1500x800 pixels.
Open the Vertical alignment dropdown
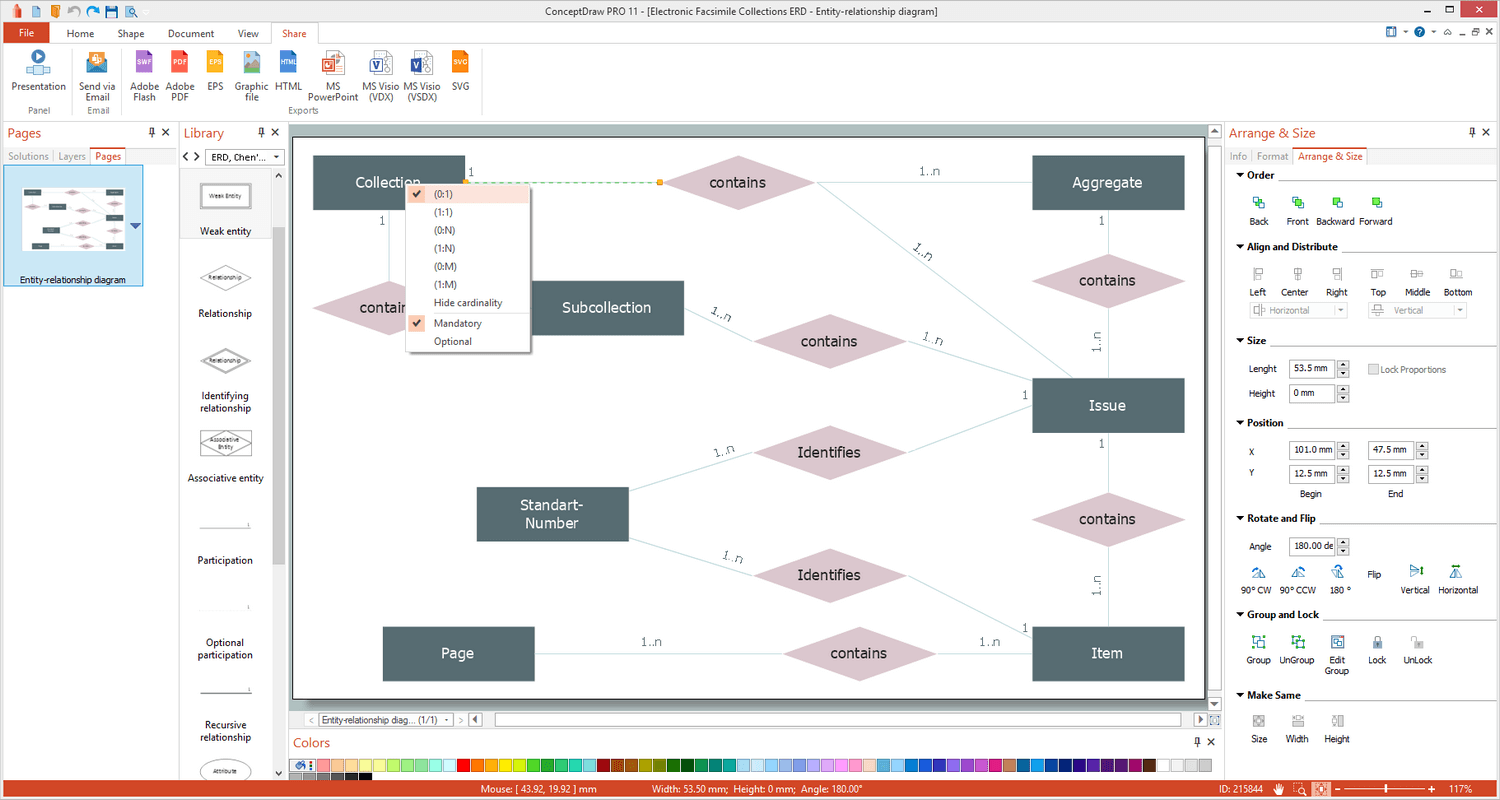[1459, 310]
